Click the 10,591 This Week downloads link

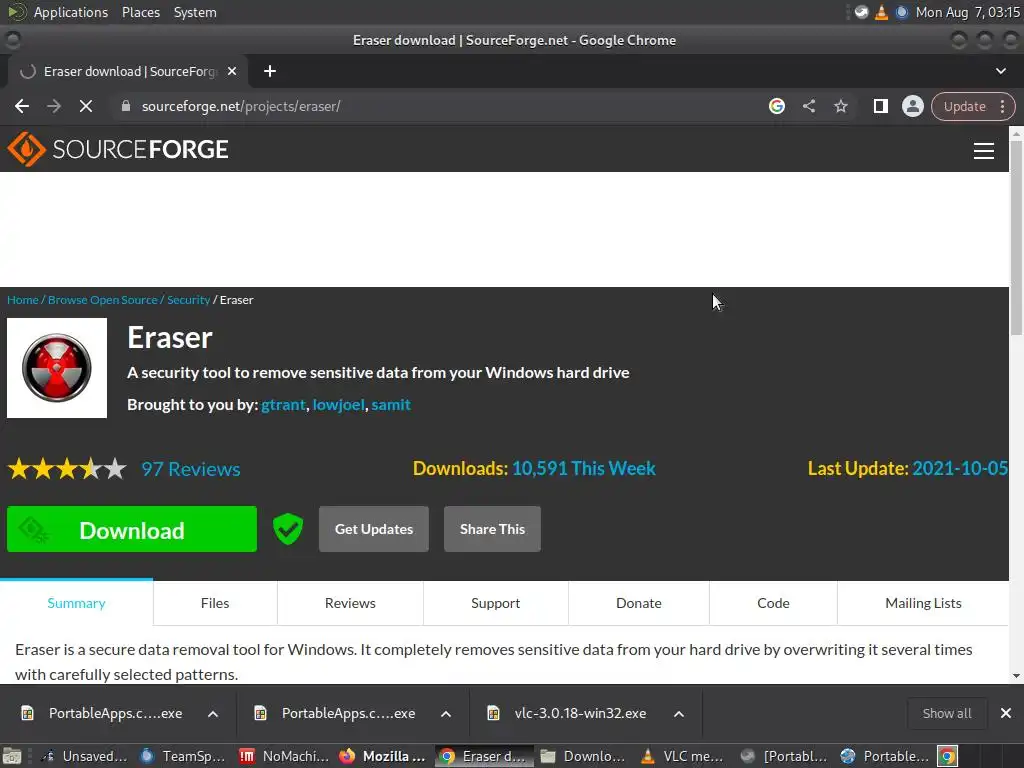coord(584,468)
